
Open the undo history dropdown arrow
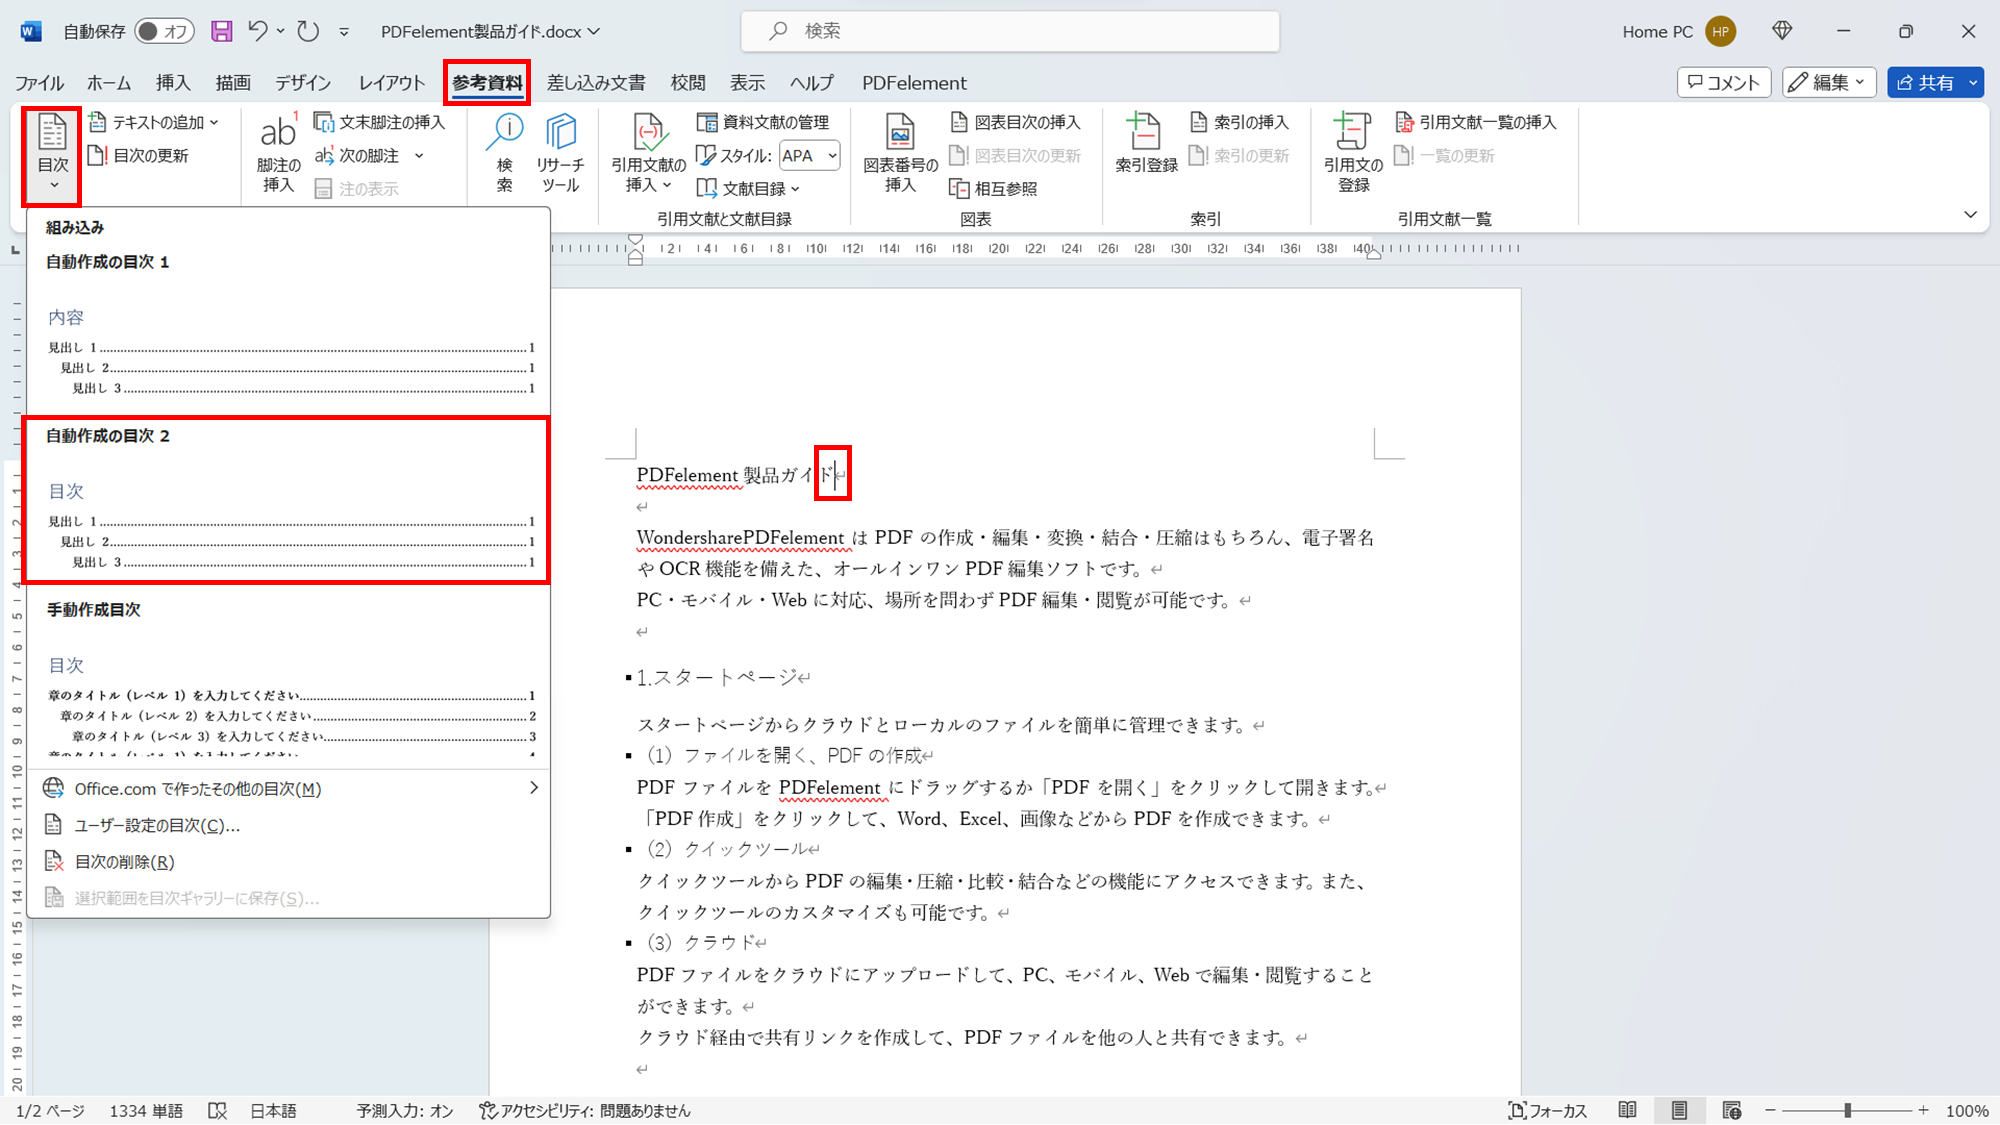(281, 31)
